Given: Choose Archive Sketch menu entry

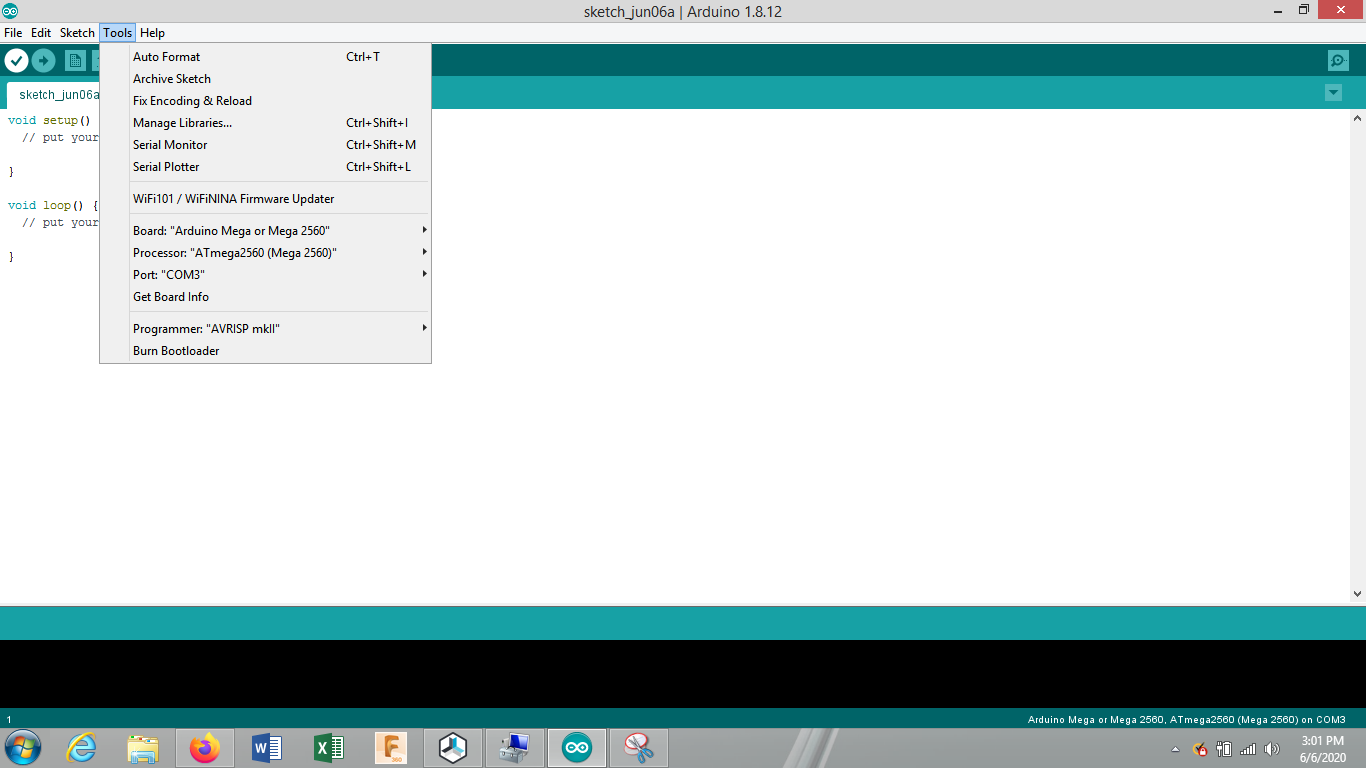Looking at the screenshot, I should (266, 79).
